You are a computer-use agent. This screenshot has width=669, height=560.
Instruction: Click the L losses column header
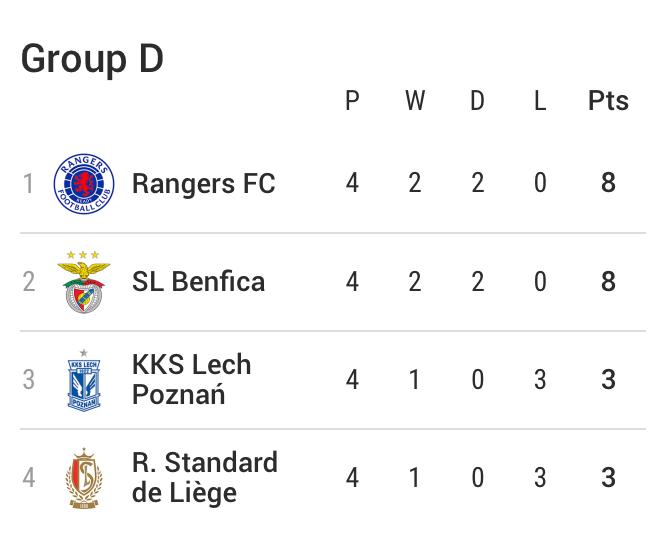click(x=540, y=101)
